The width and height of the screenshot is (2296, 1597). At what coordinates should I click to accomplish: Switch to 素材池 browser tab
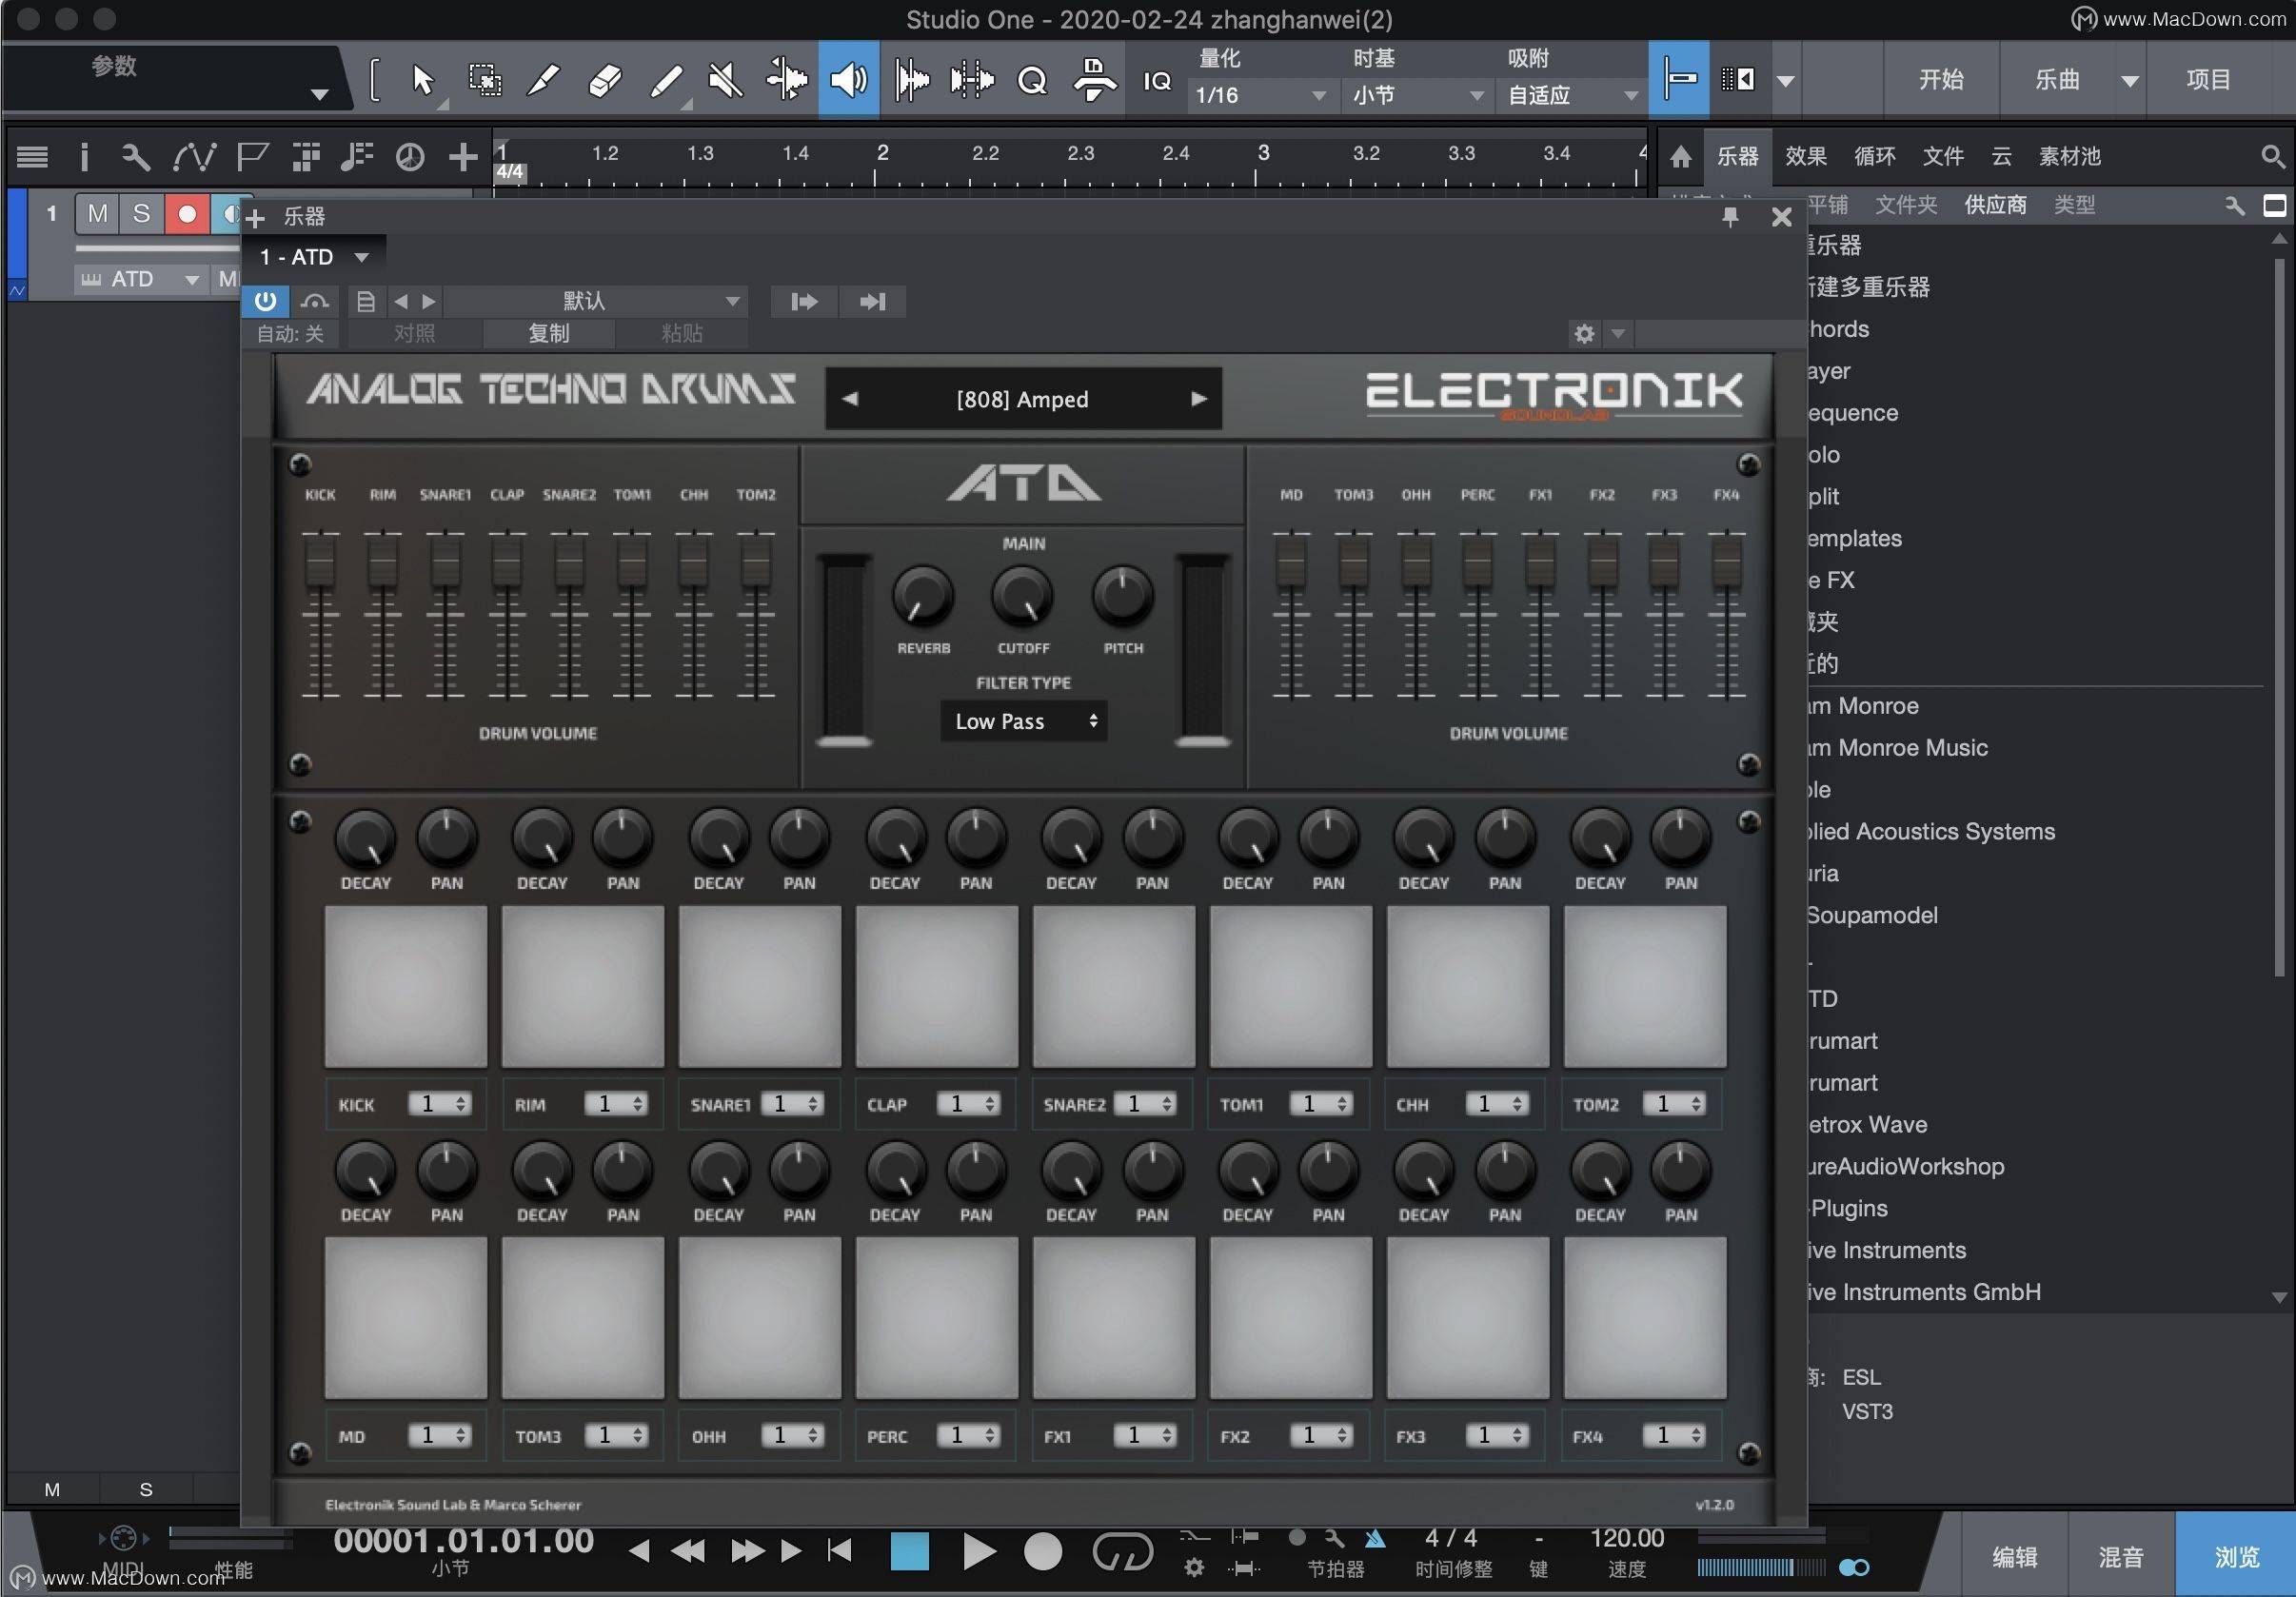(x=2069, y=156)
